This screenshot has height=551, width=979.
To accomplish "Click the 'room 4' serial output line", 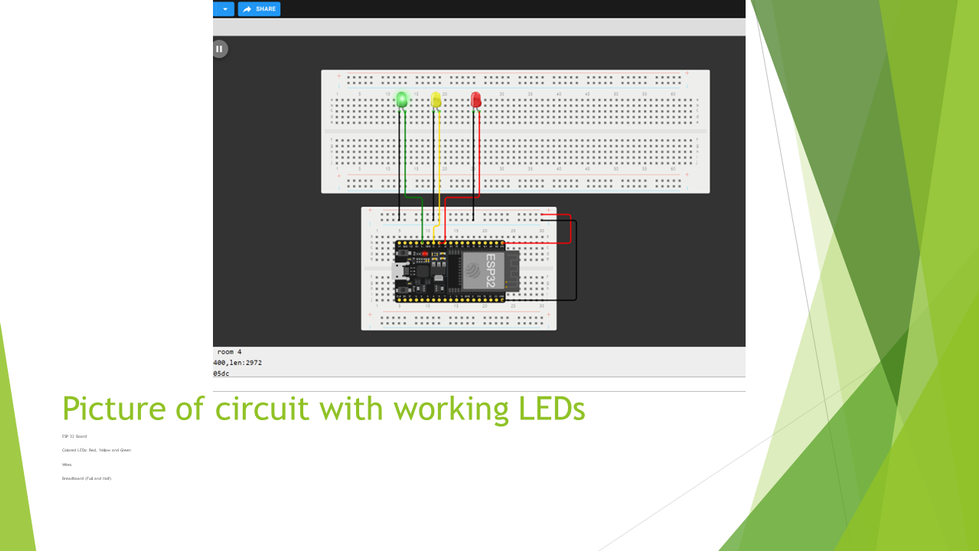I will 229,352.
